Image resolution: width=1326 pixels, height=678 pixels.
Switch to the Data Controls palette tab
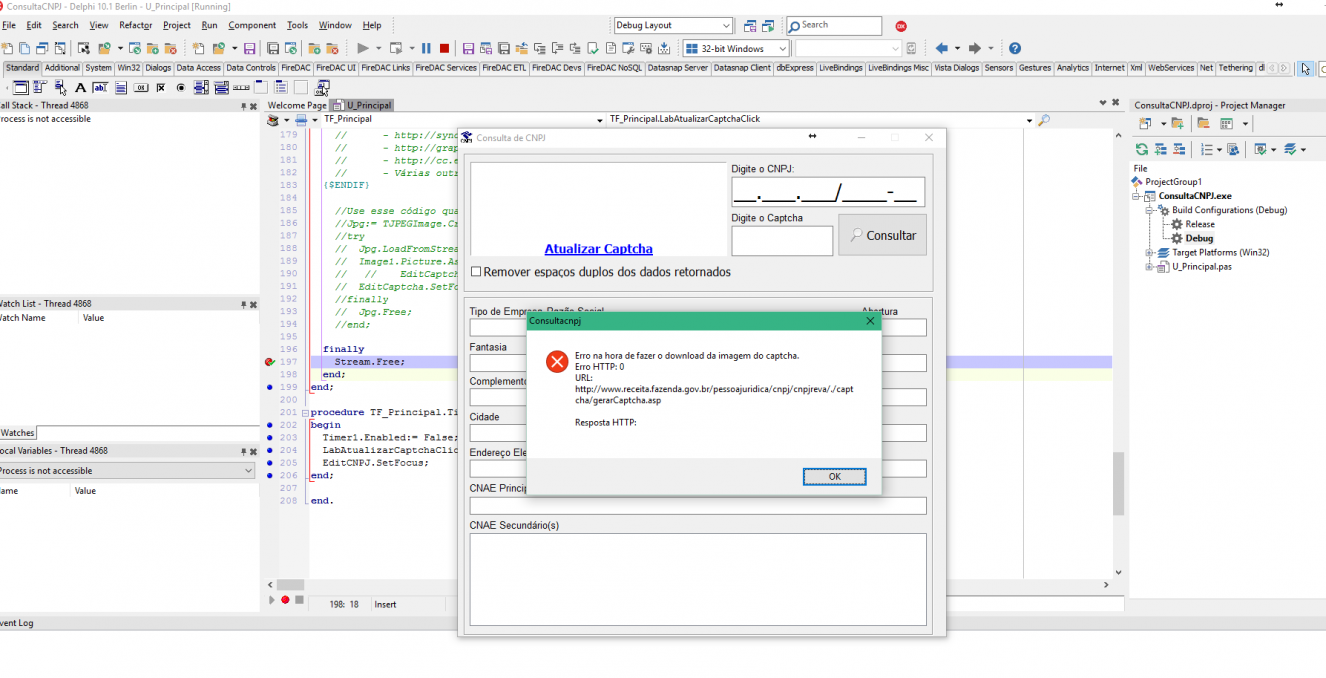[250, 68]
